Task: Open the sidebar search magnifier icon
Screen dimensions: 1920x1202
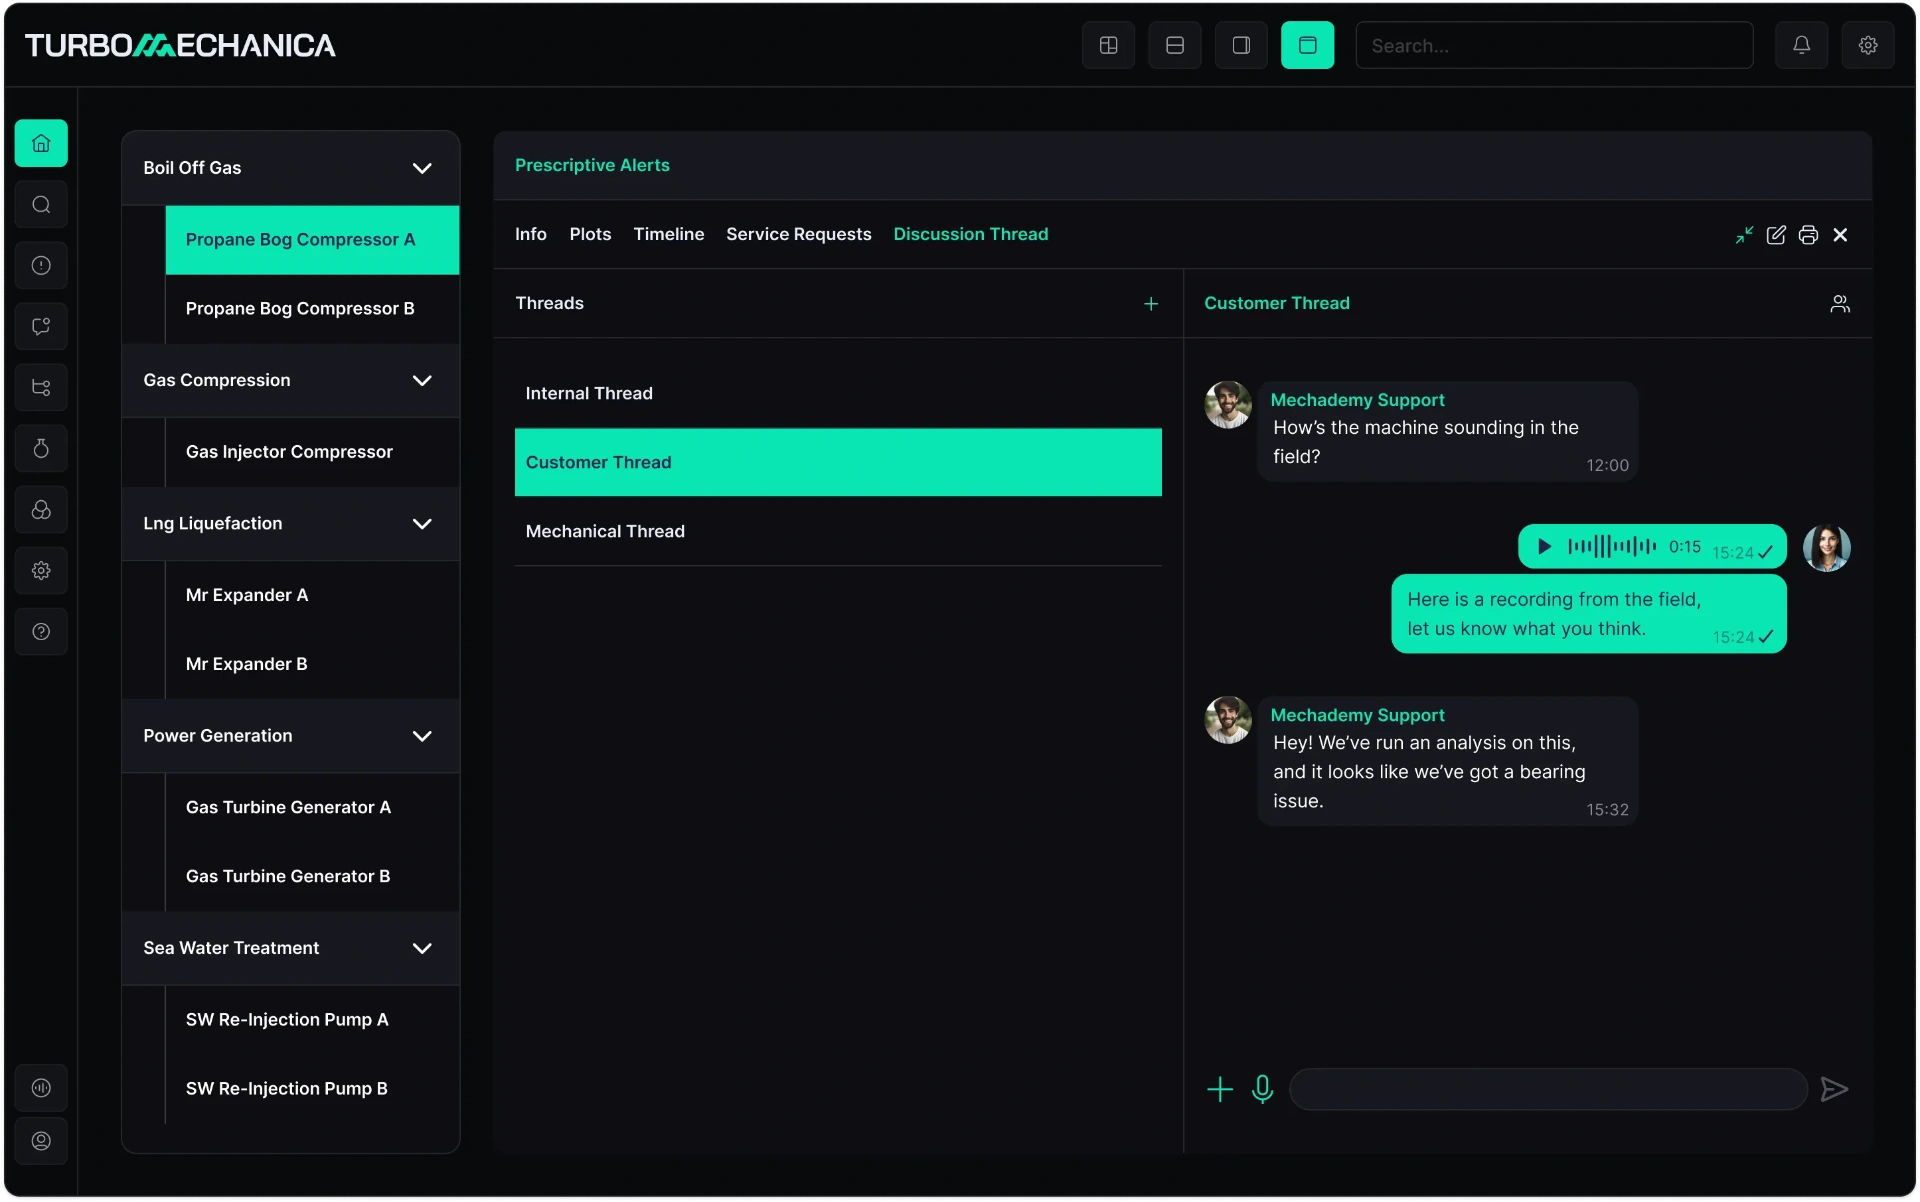Action: (x=41, y=204)
